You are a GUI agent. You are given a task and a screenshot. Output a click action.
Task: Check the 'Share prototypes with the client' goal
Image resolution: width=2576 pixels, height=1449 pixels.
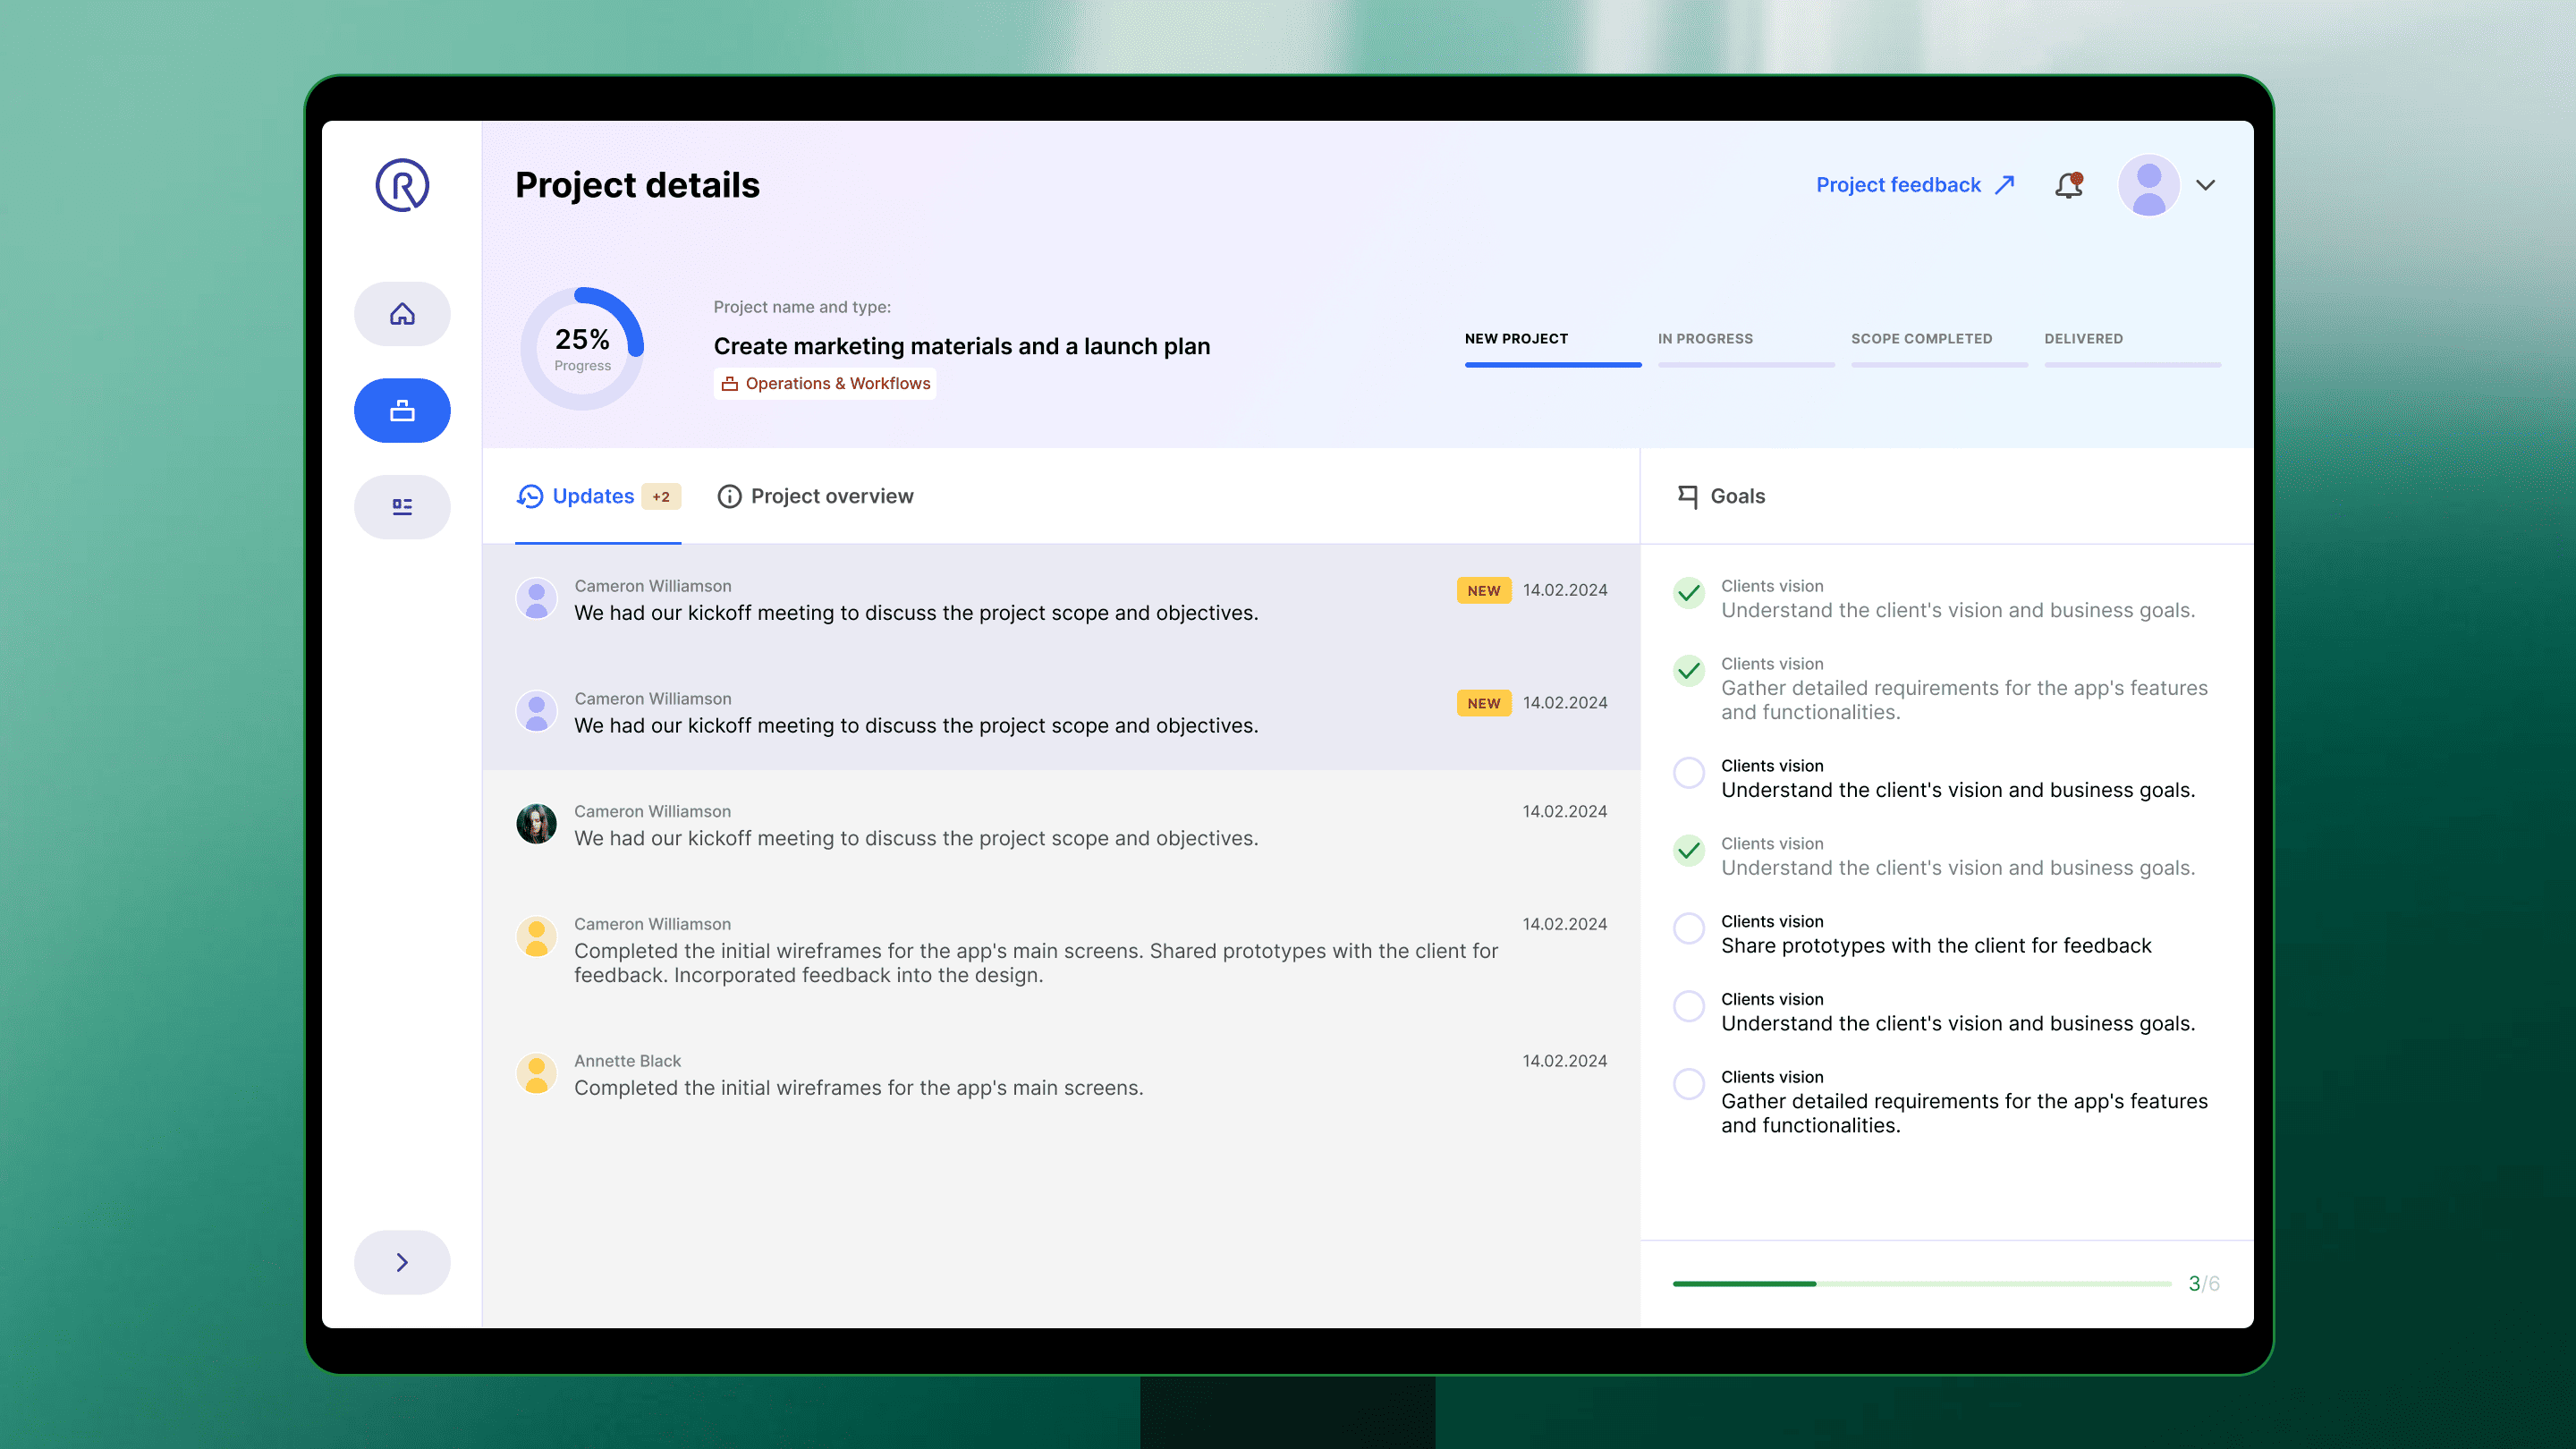click(1689, 928)
